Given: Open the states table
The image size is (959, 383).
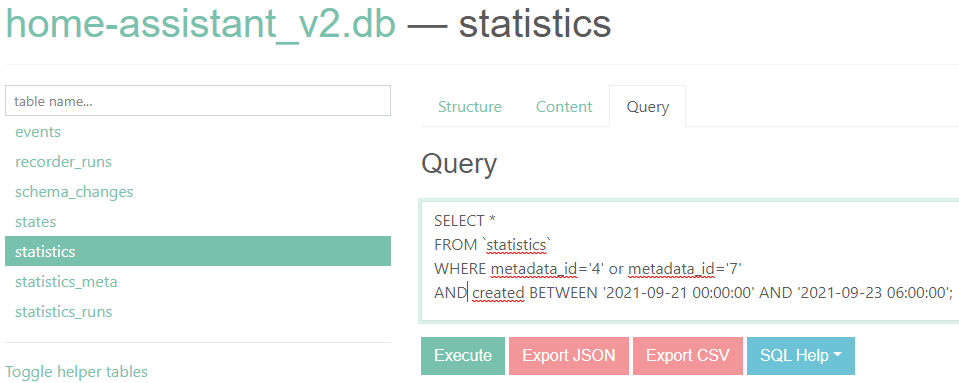Looking at the screenshot, I should point(35,221).
